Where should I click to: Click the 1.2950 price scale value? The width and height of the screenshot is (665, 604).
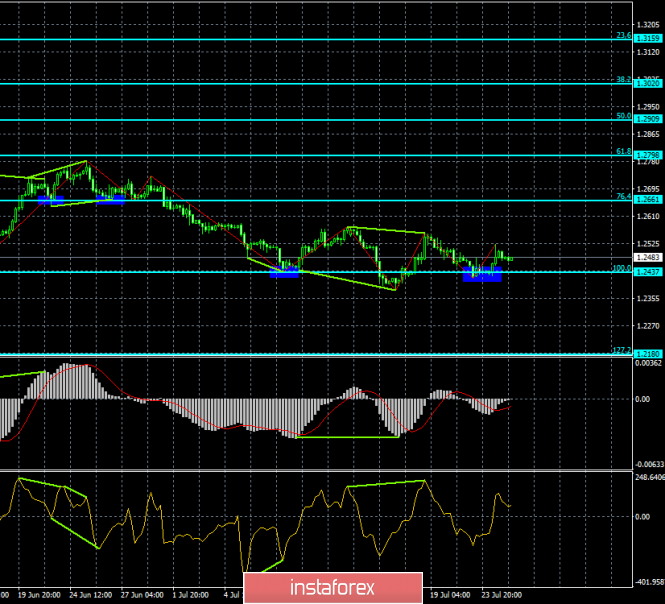pyautogui.click(x=648, y=107)
